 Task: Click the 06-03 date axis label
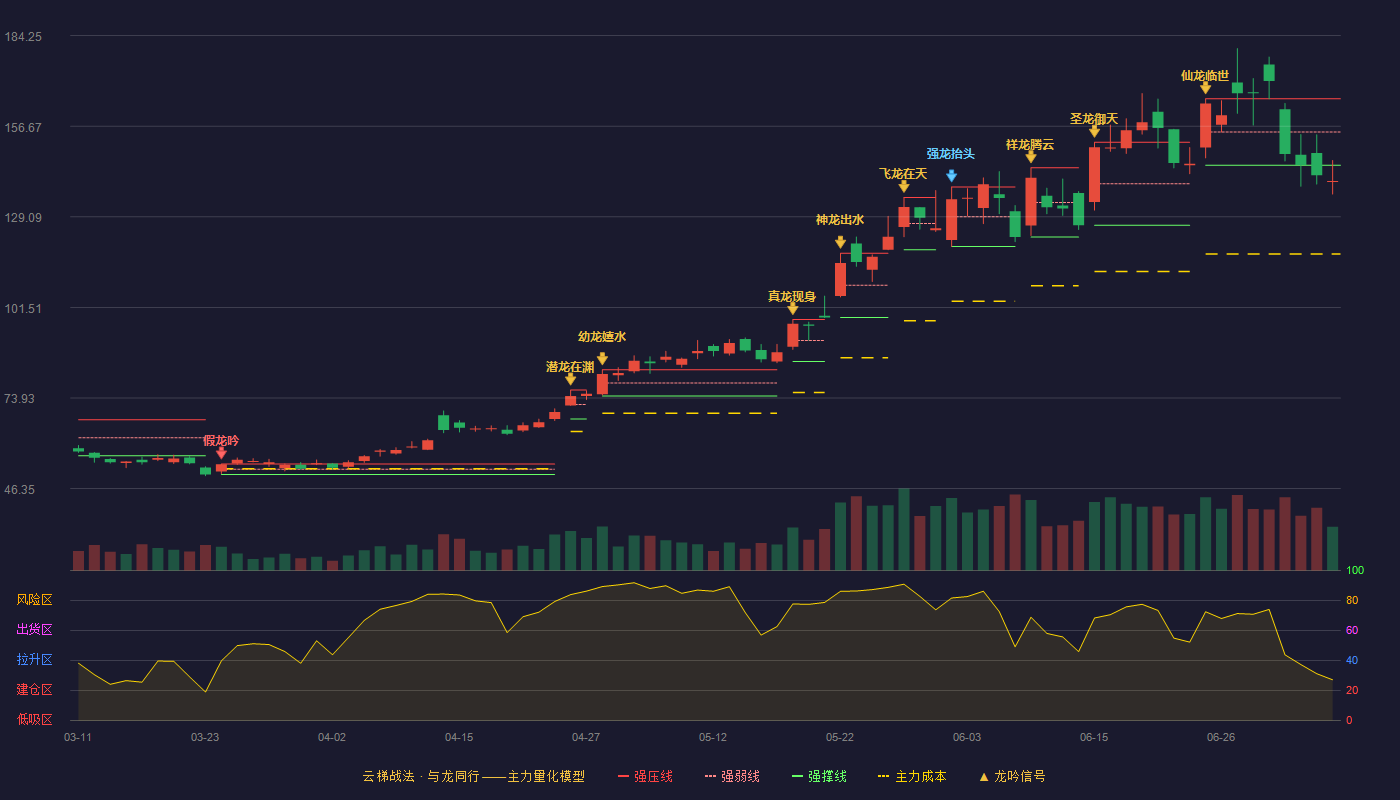(967, 737)
